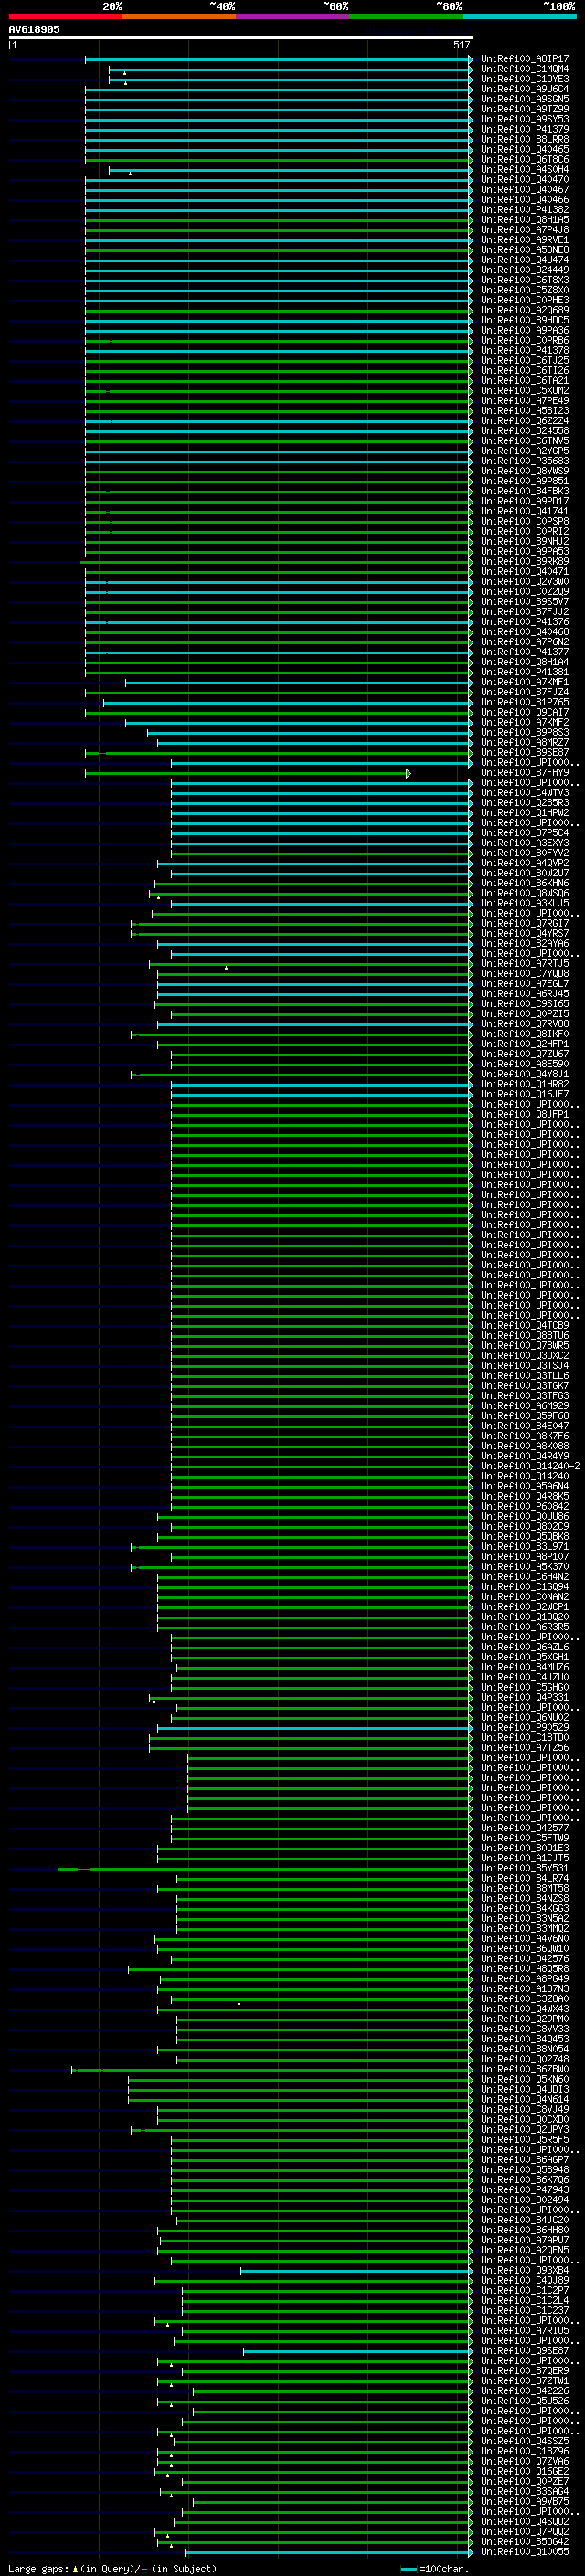The image size is (585, 2576).
Task: Select the UniRef100_C6TA21 label
Action: (x=524, y=380)
